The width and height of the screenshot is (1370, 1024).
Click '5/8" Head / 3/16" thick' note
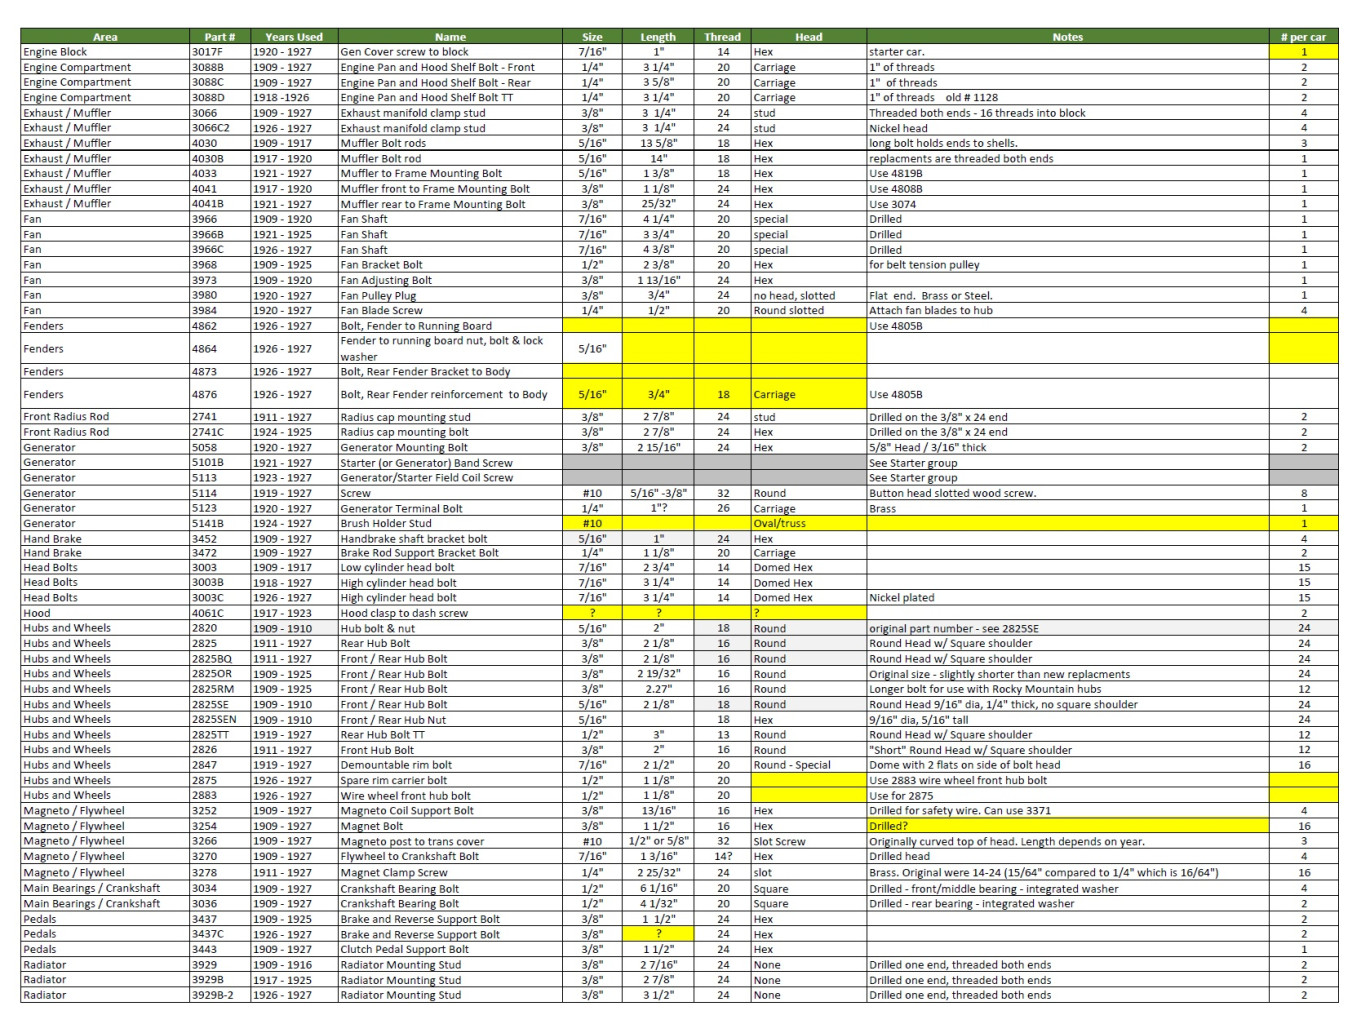(927, 447)
